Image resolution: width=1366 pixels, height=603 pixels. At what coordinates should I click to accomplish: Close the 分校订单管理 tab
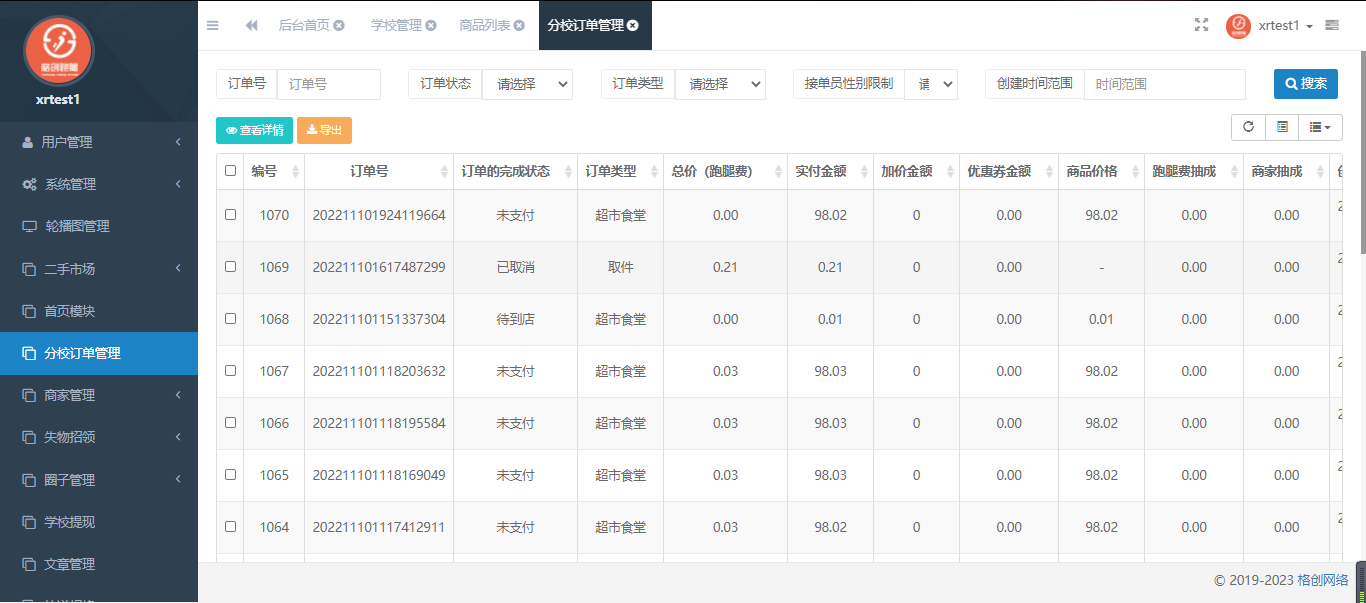click(633, 26)
